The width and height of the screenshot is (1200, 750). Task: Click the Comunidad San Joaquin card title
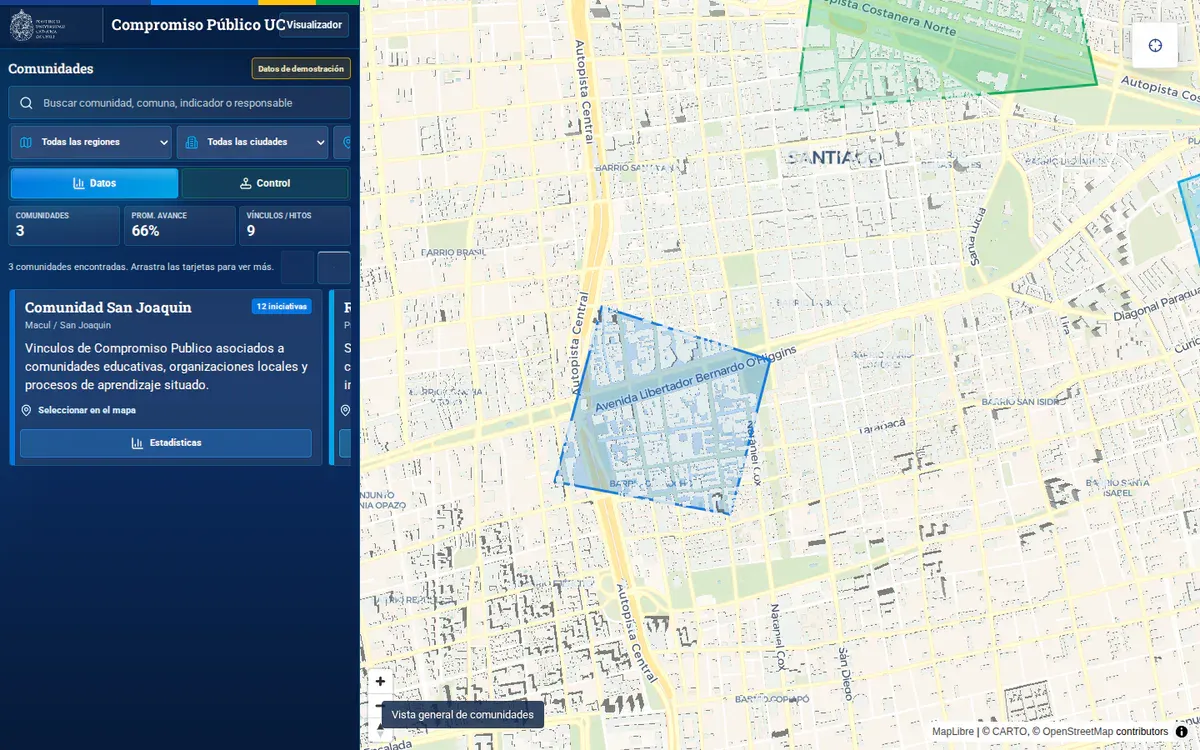[108, 307]
